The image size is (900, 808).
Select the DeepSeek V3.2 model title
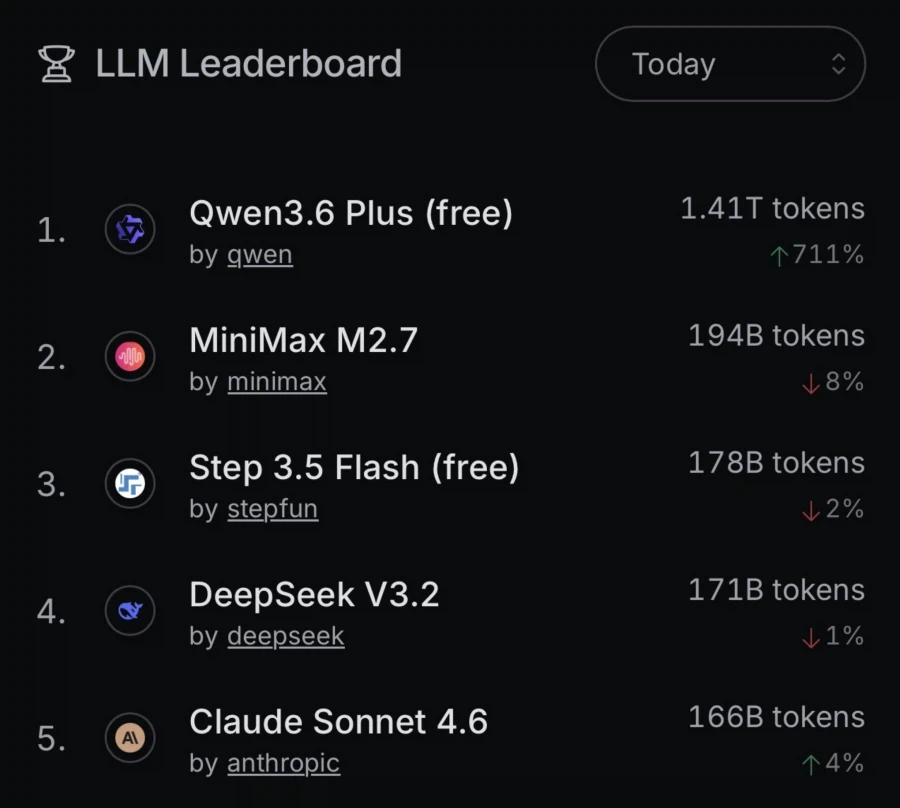[314, 594]
